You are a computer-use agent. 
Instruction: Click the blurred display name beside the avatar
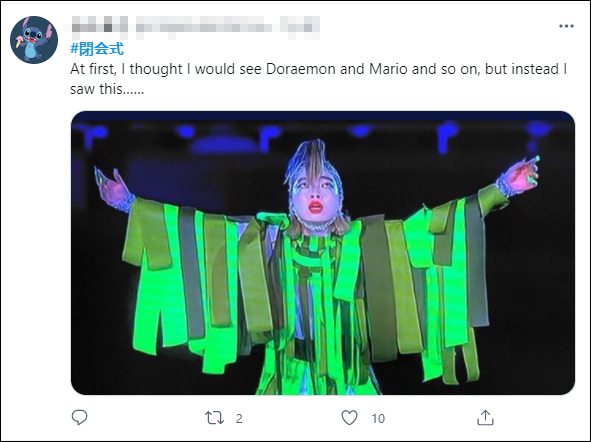tap(99, 26)
